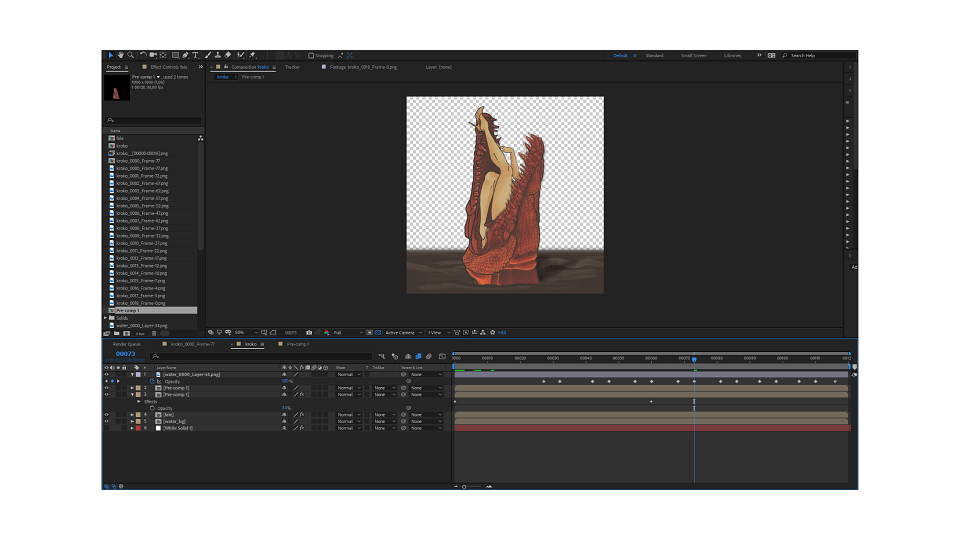Expand the water_bg layer properties
The image size is (960, 540).
coord(132,421)
